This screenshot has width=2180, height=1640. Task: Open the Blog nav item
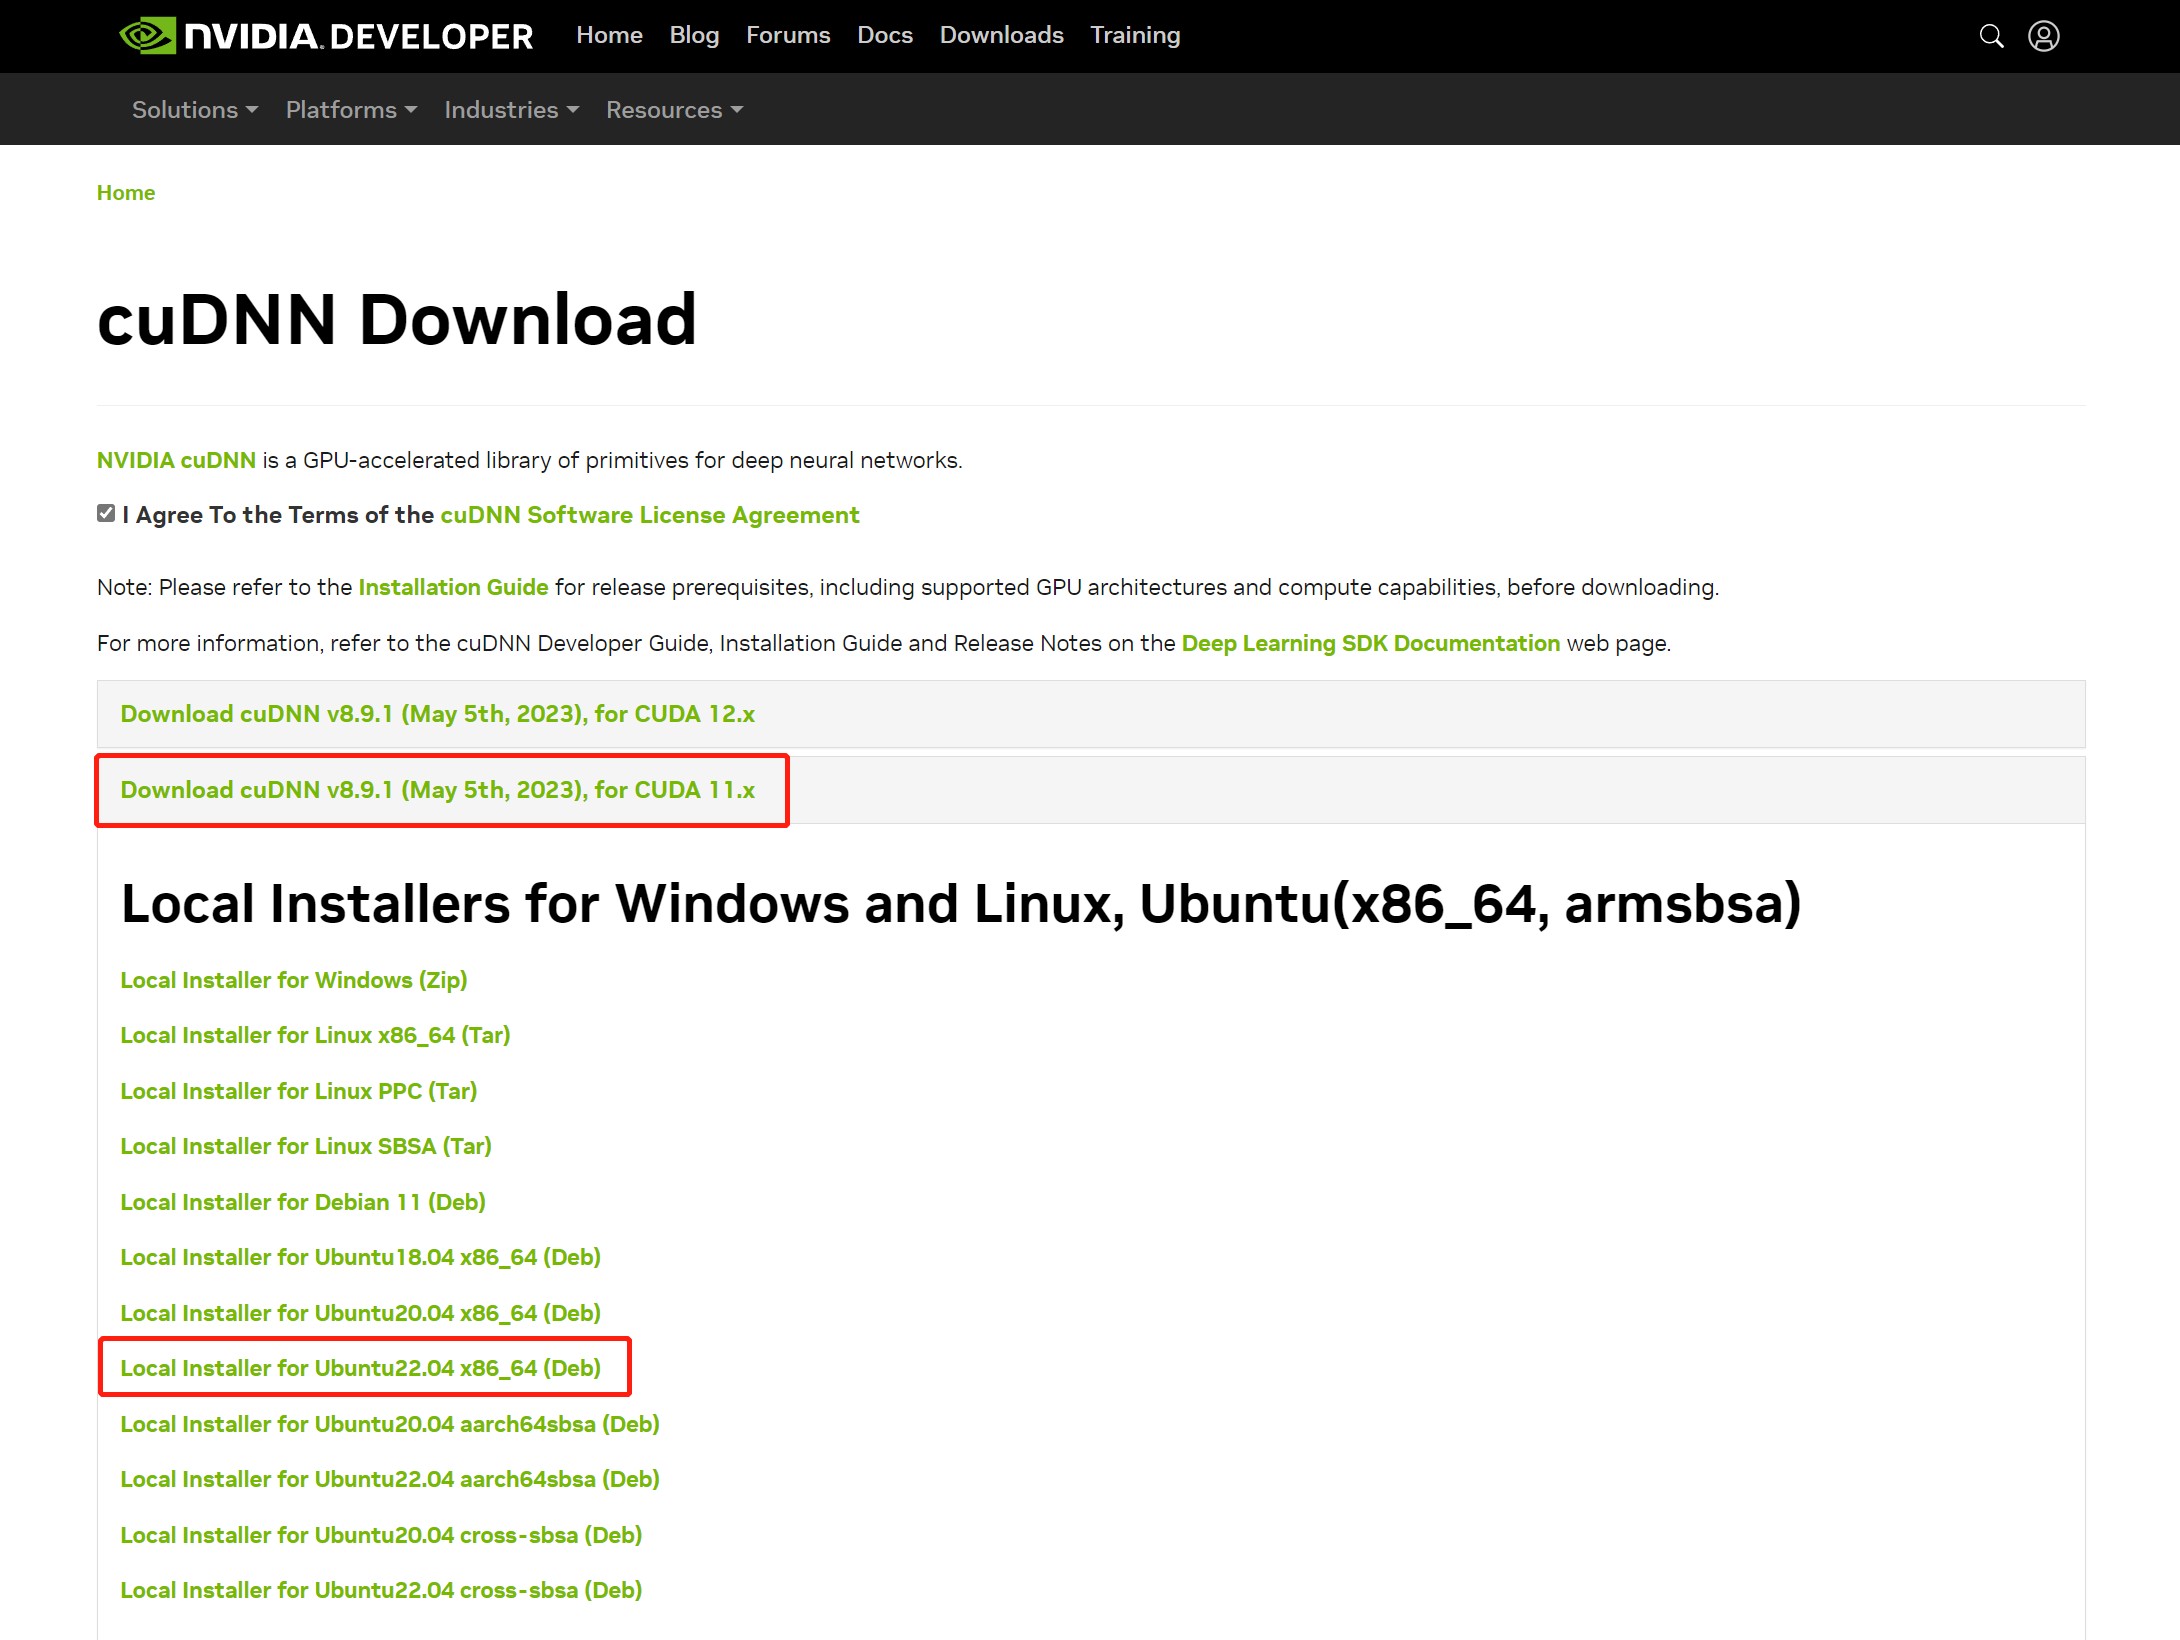coord(694,35)
